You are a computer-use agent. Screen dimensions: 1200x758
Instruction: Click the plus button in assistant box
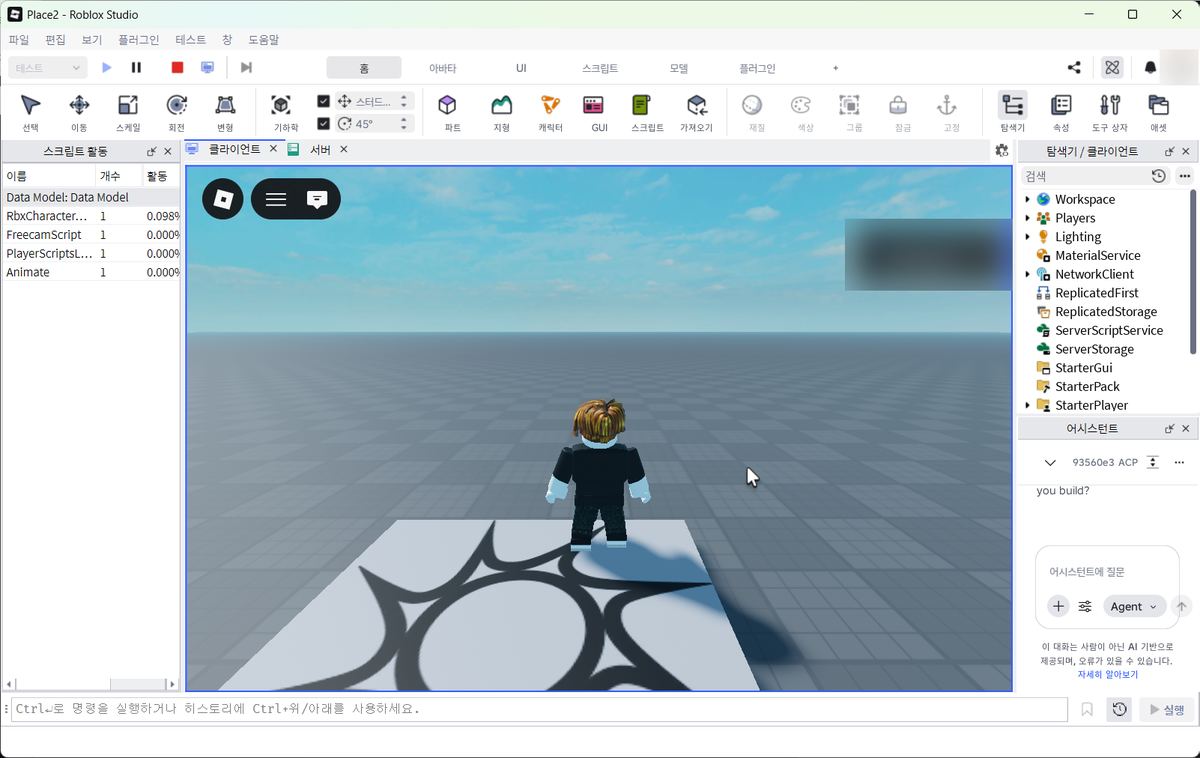(1058, 606)
